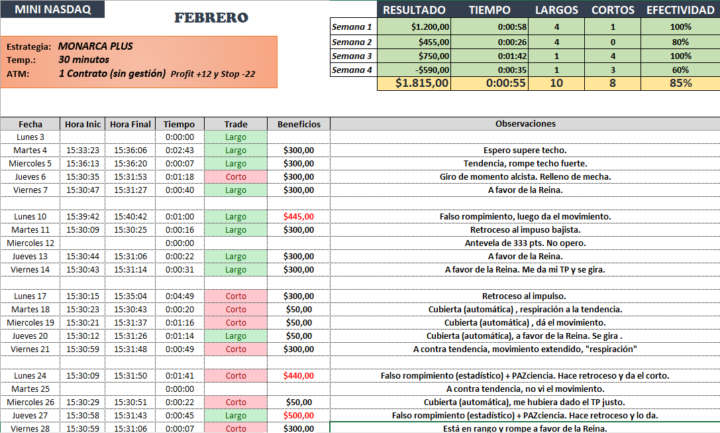Click the Fecha column header

30,124
